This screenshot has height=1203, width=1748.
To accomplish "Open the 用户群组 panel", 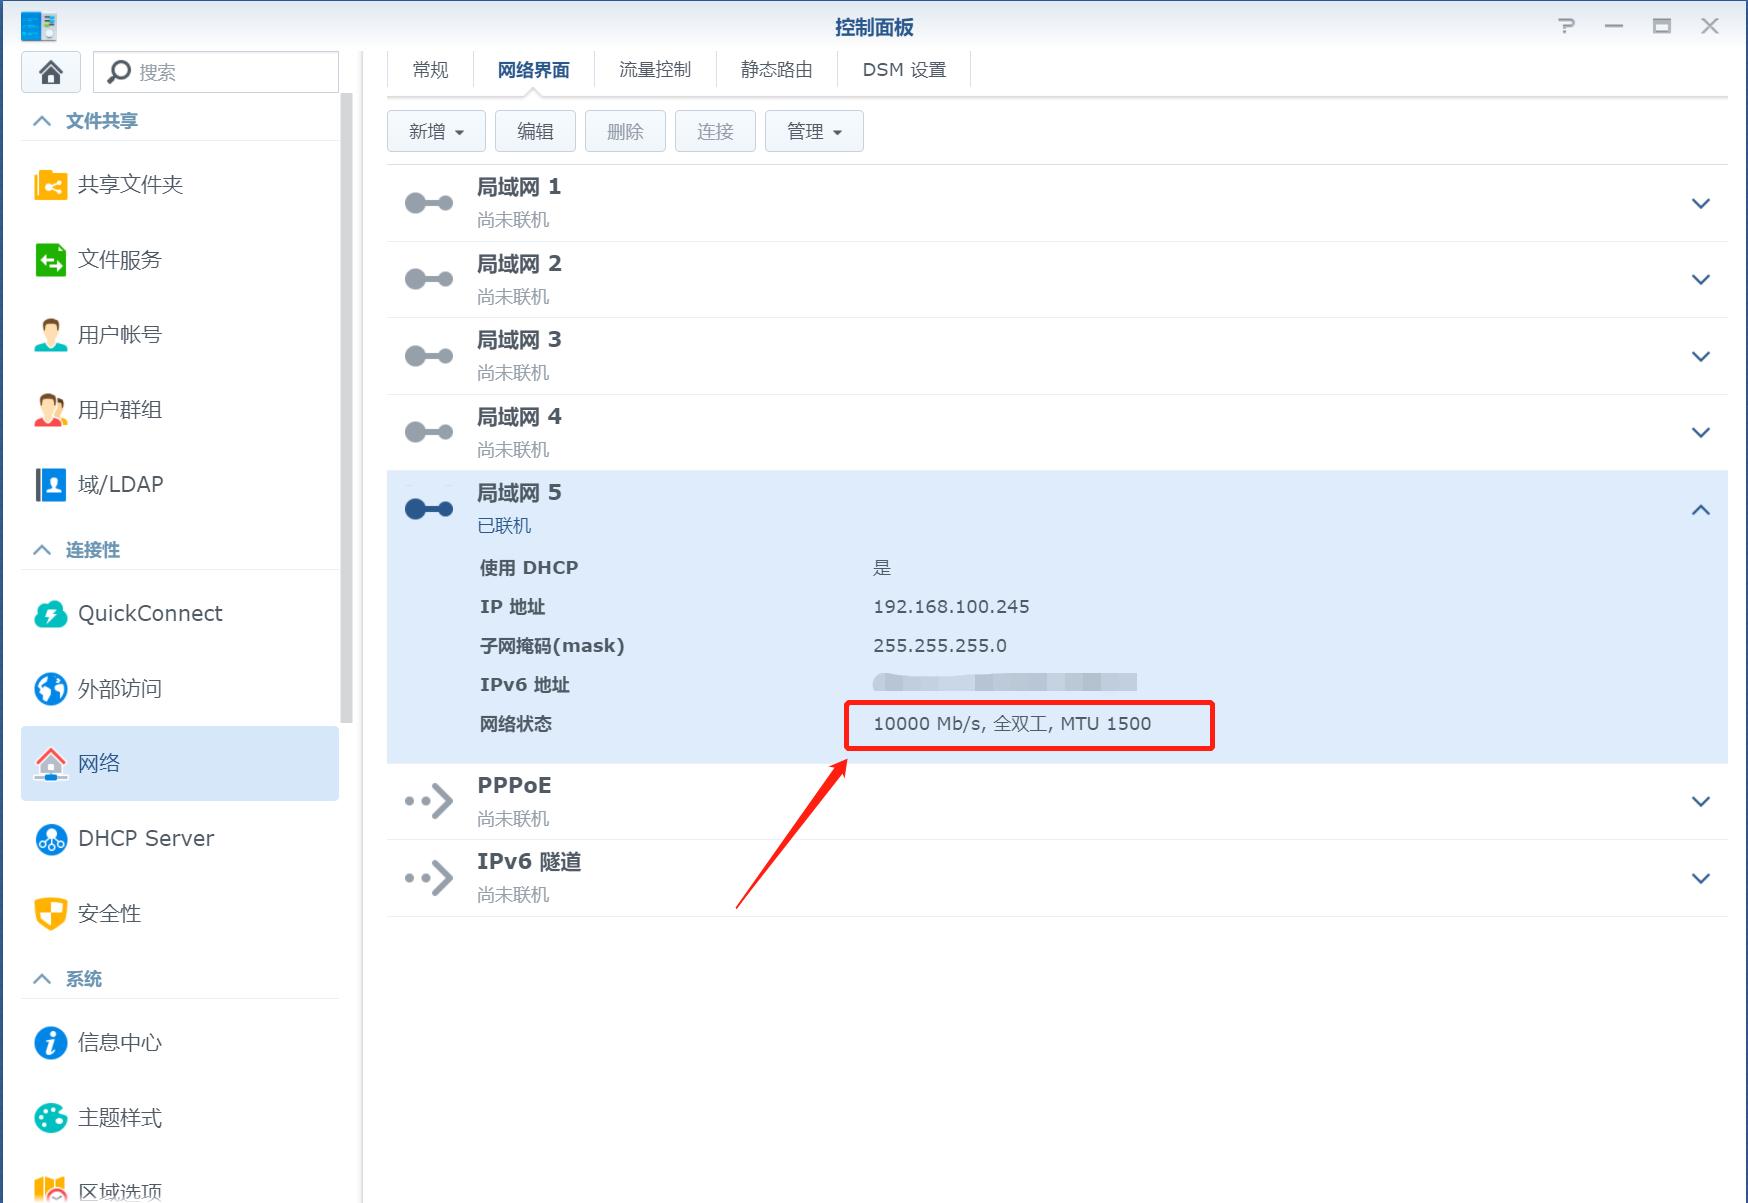I will click(118, 409).
